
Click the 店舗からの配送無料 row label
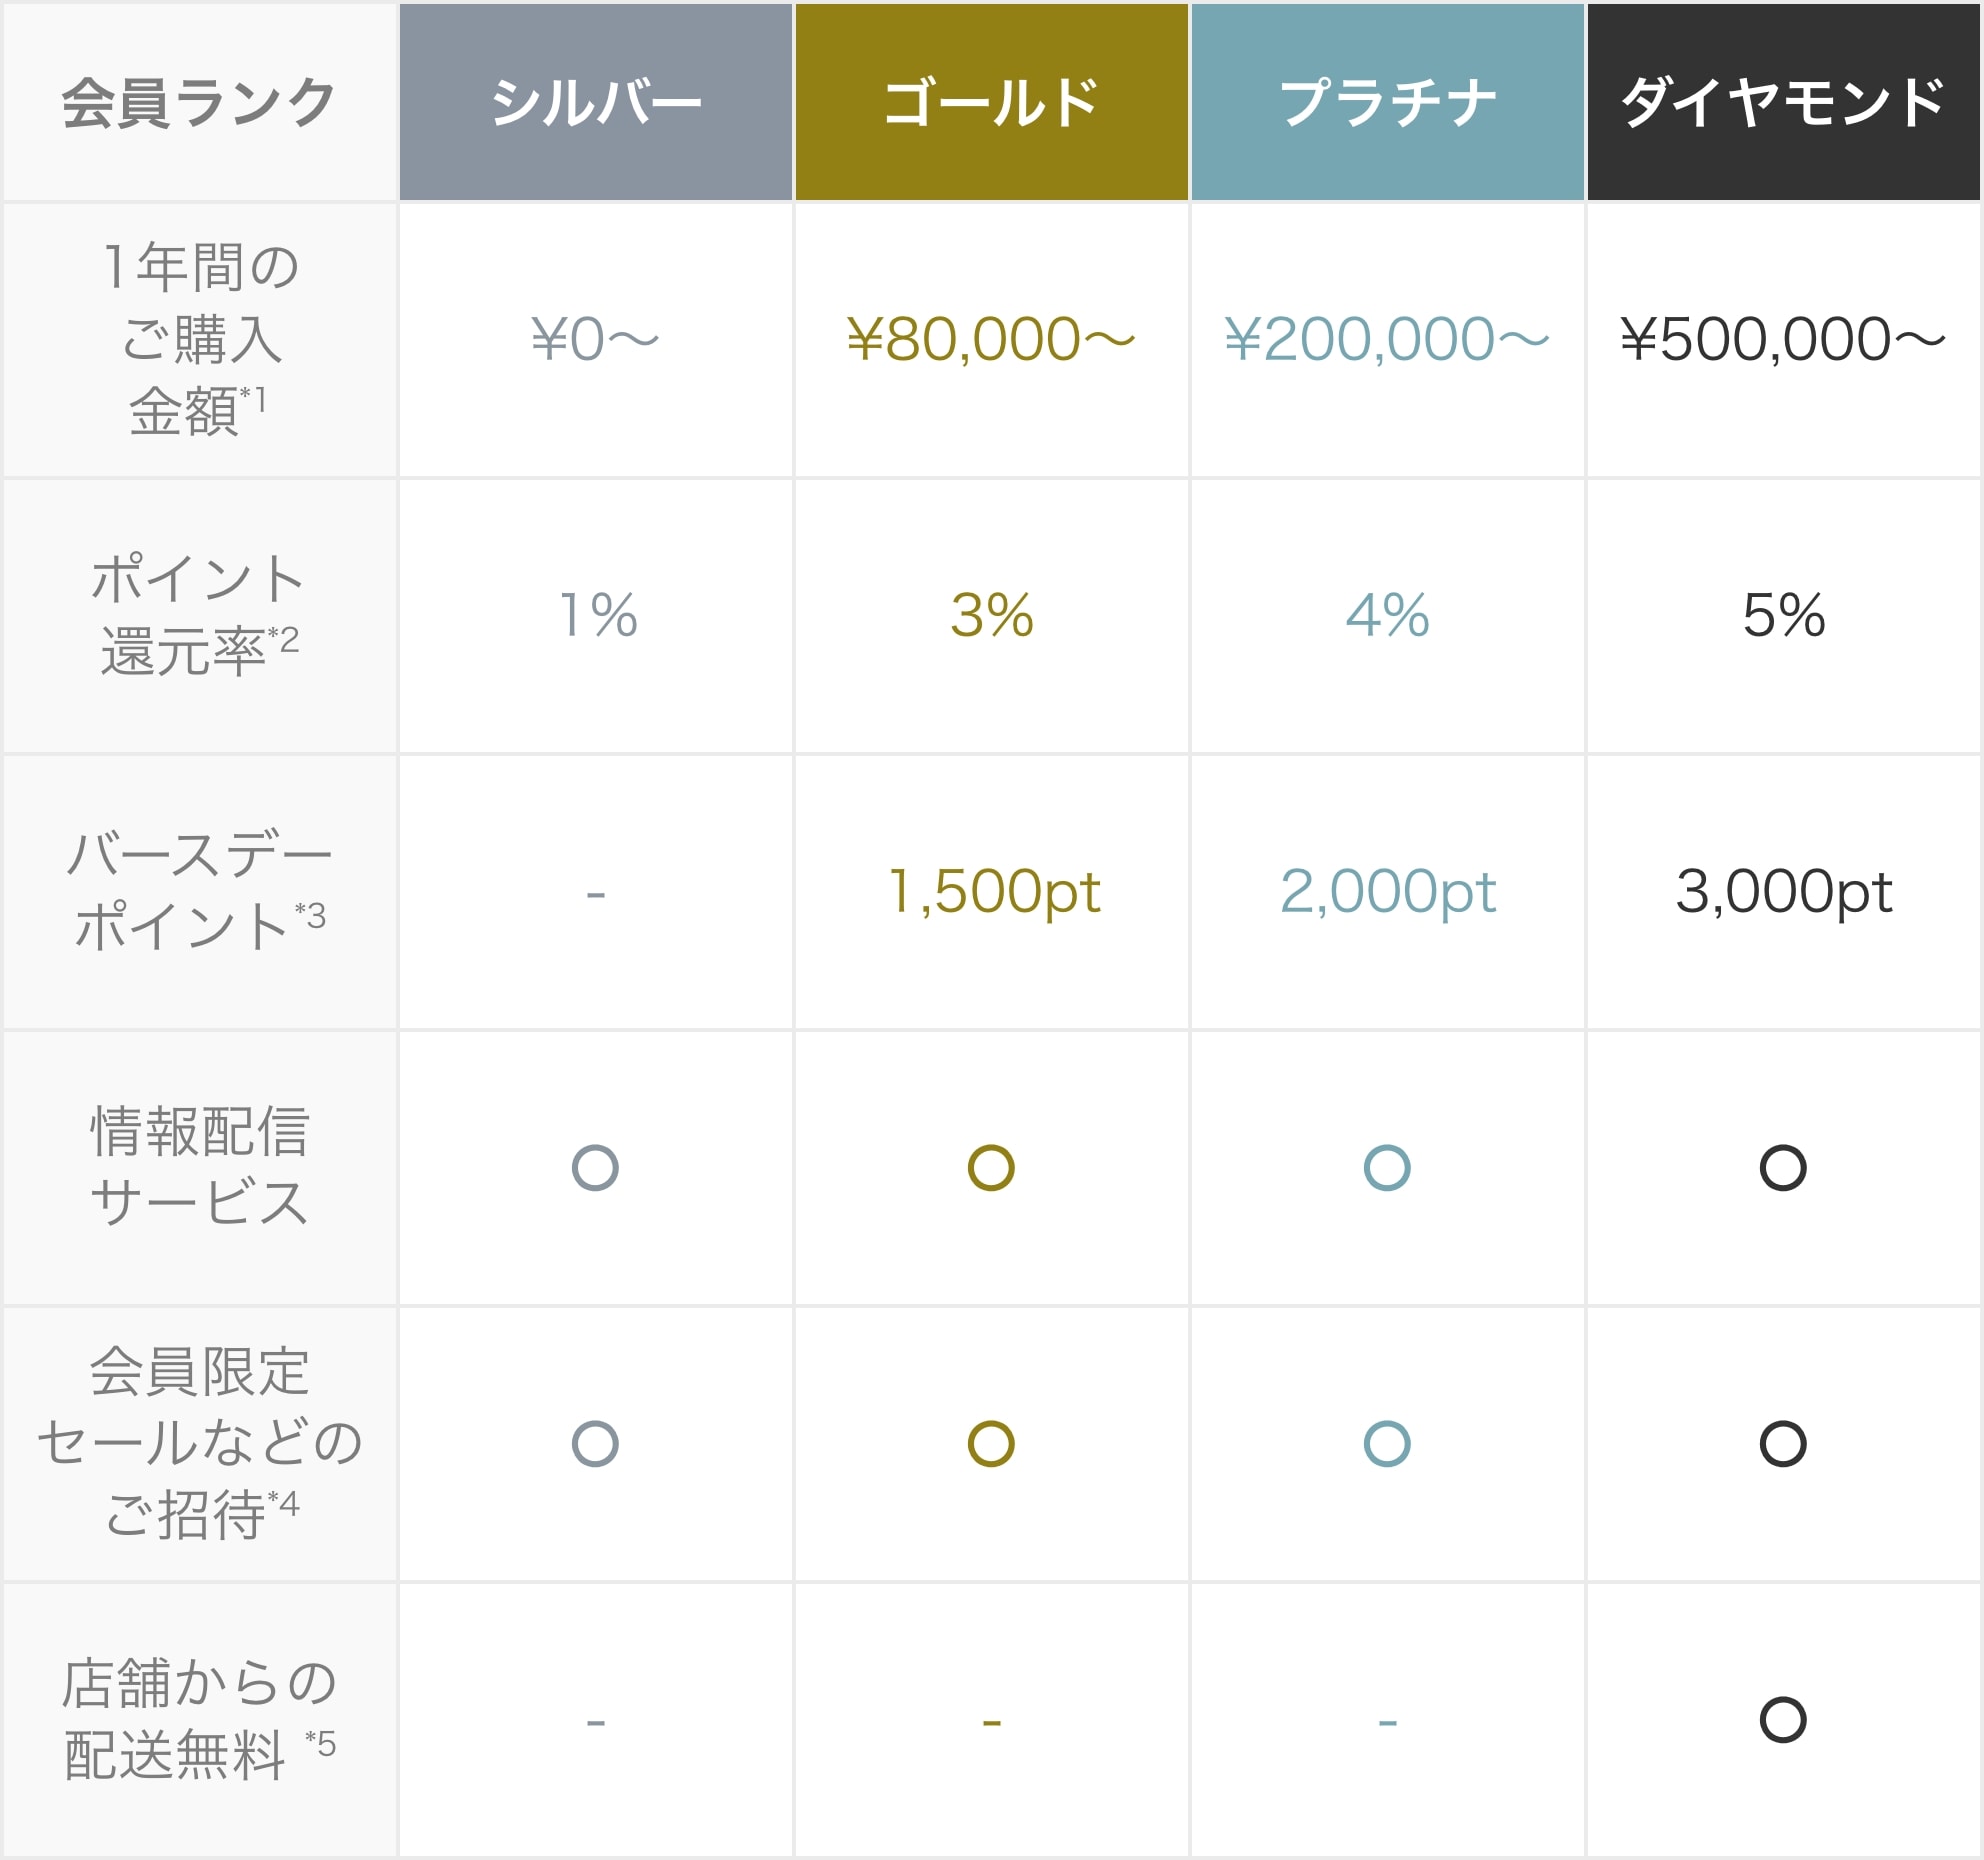coord(200,1719)
